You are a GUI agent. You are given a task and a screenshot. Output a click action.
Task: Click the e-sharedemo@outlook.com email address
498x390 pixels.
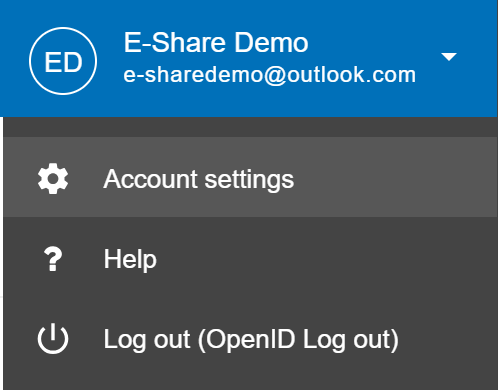click(x=270, y=75)
